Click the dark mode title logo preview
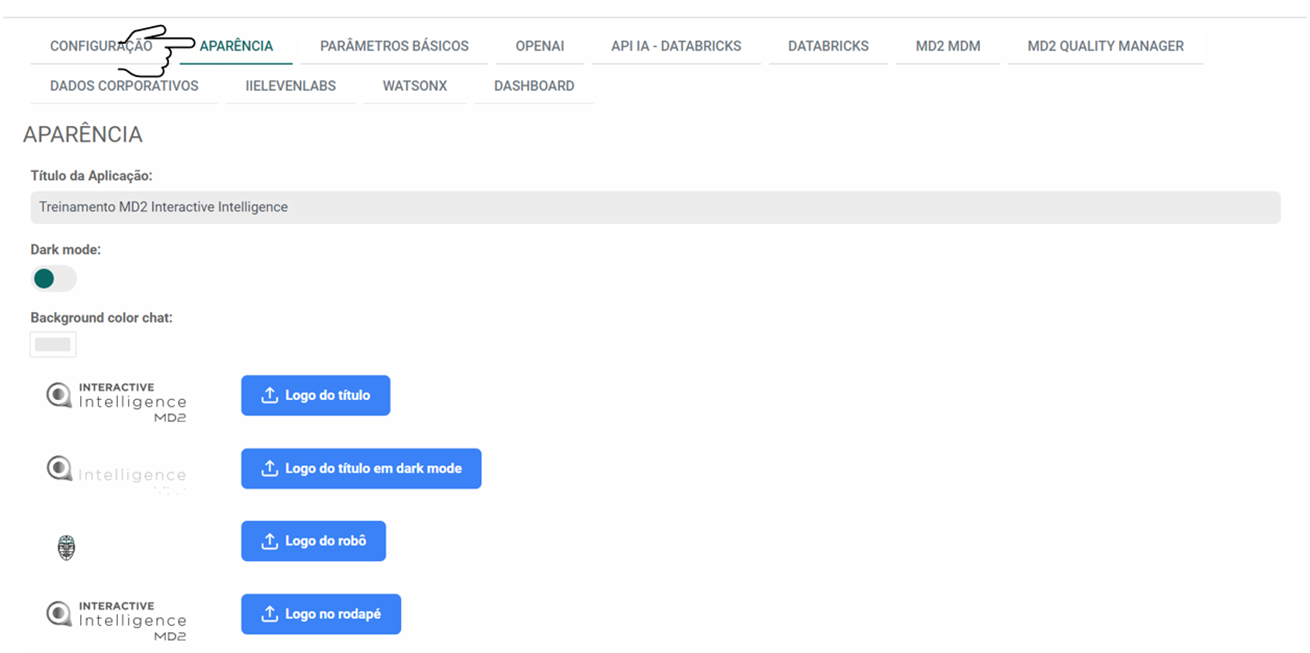 tap(116, 472)
